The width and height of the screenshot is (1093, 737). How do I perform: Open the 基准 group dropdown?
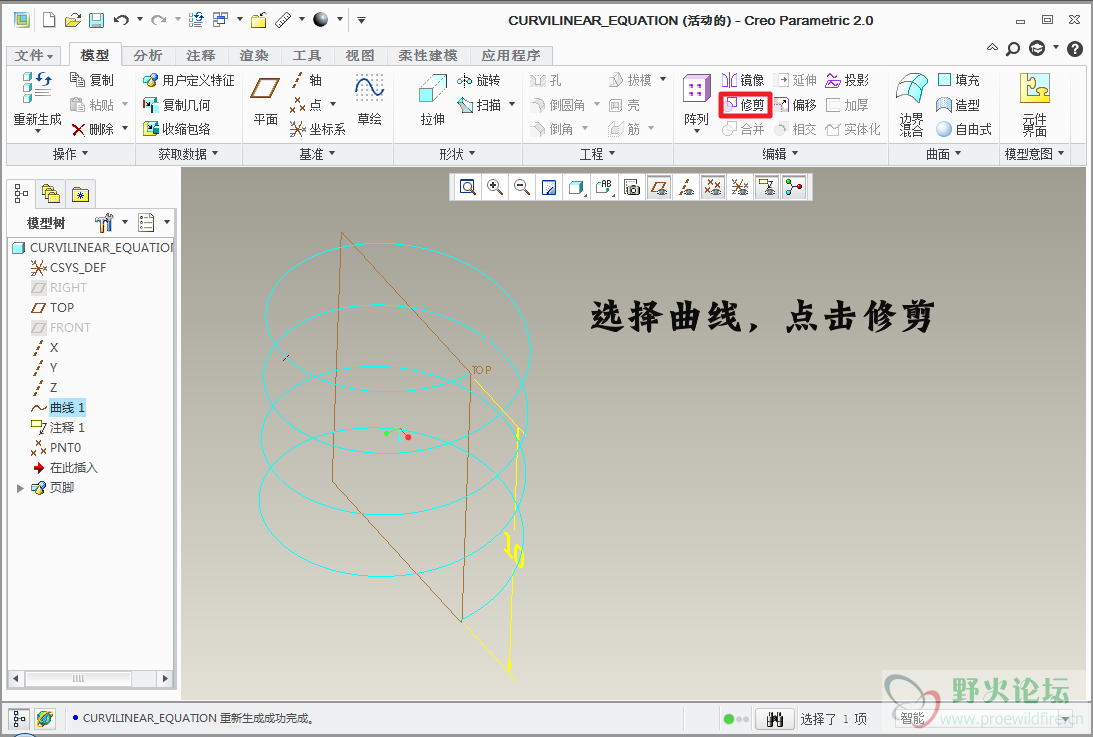tap(317, 154)
